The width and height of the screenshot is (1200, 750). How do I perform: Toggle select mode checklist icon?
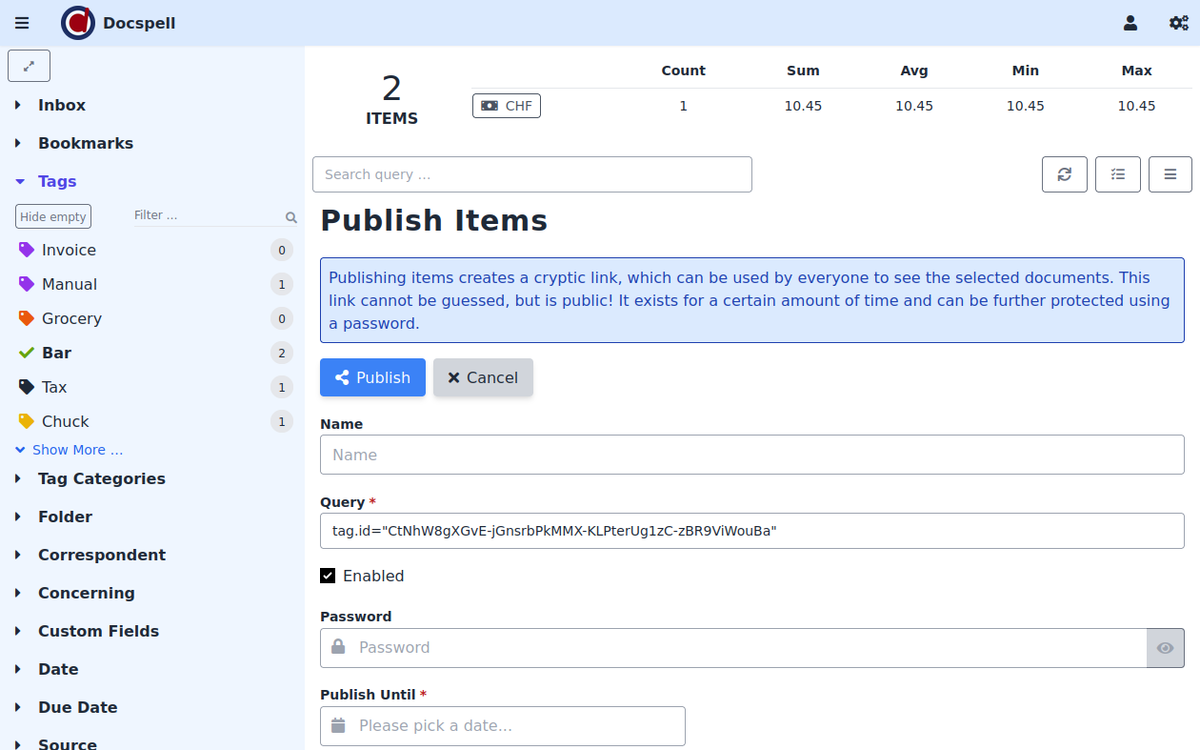[1117, 174]
